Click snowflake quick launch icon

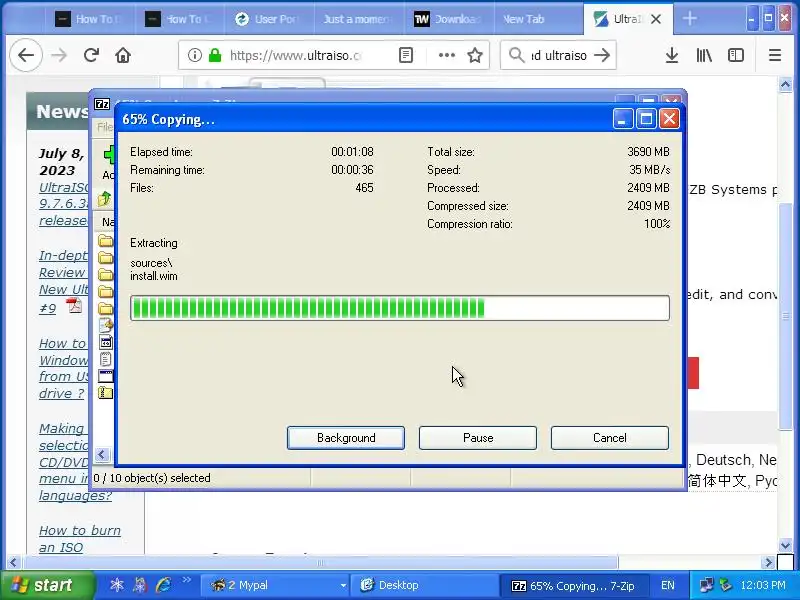117,585
